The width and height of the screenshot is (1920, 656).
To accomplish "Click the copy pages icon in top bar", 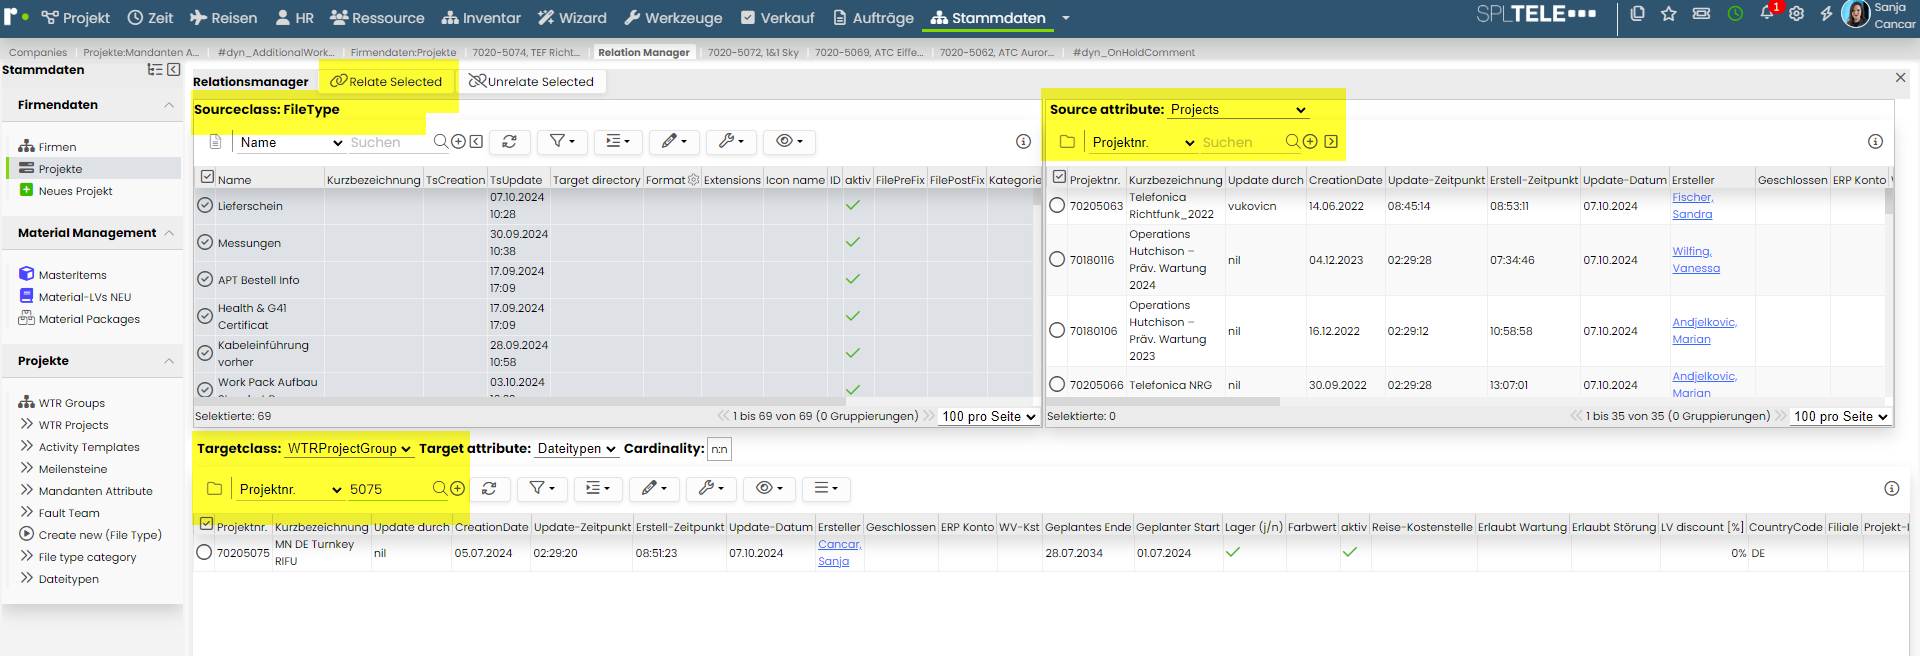I will (x=1637, y=14).
